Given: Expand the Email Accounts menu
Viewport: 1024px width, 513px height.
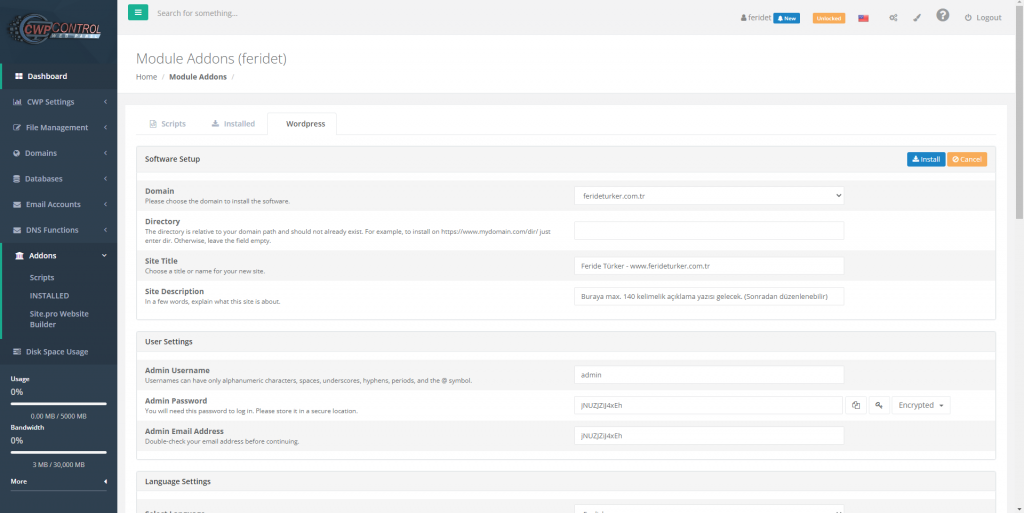Looking at the screenshot, I should point(59,204).
